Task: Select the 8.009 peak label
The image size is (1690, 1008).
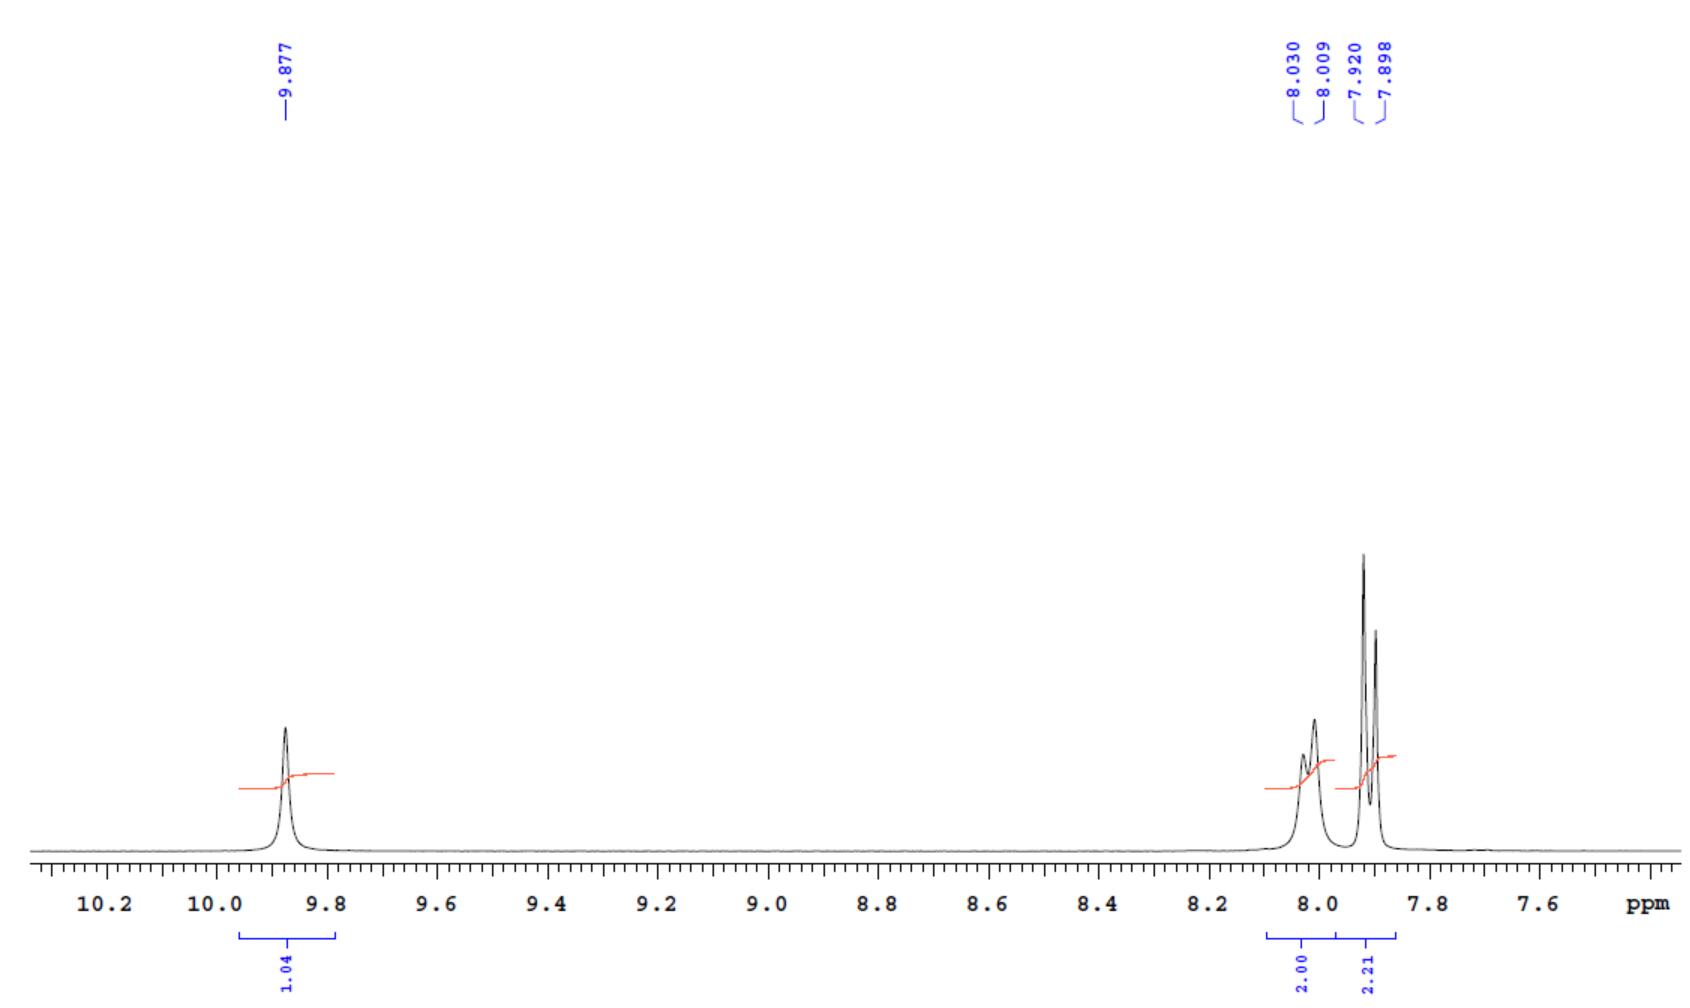Action: (1324, 68)
